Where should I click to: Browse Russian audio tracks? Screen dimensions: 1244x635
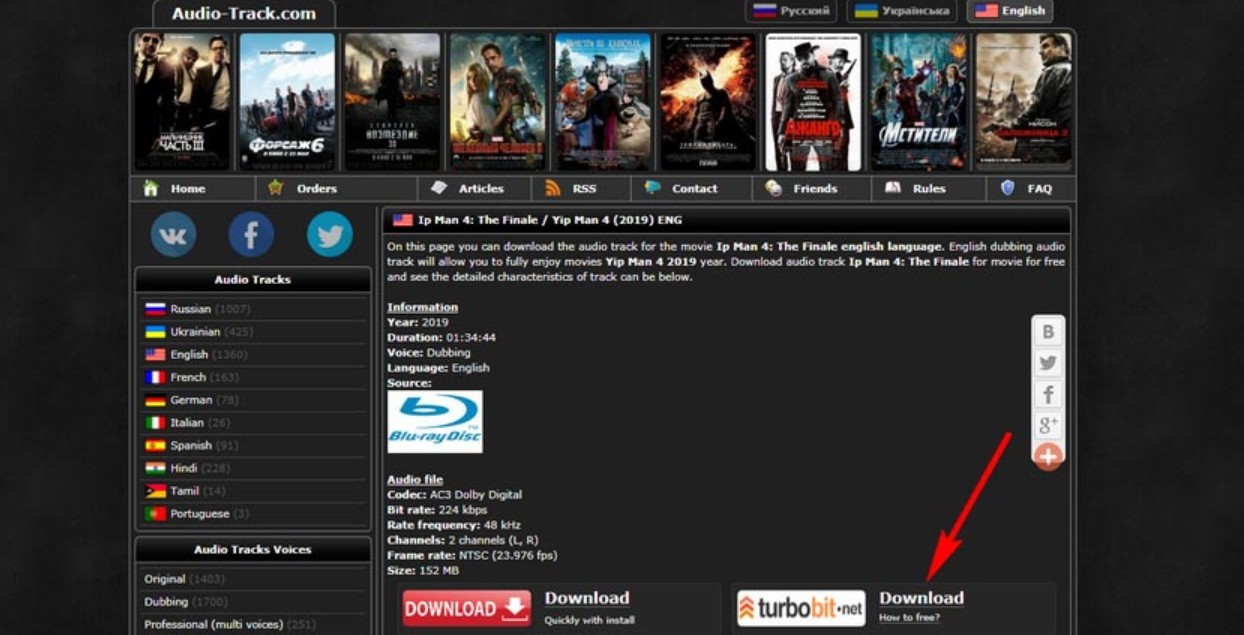click(x=190, y=308)
